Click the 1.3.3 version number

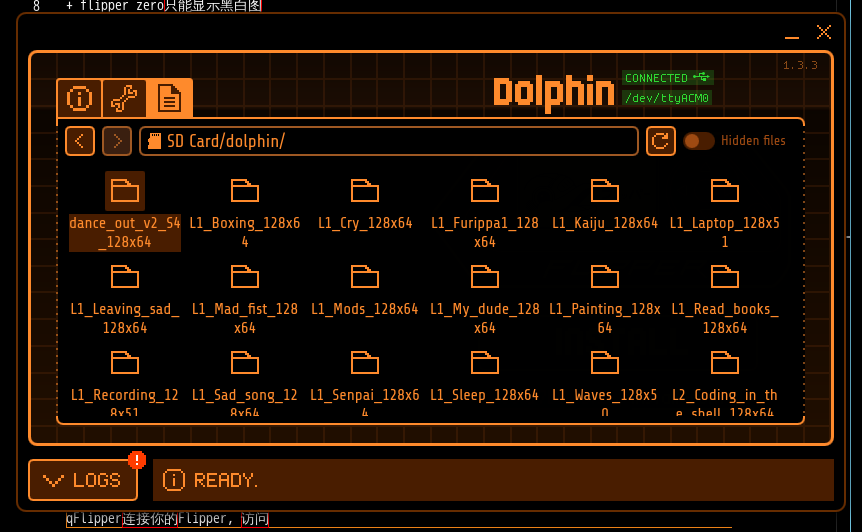[x=800, y=65]
